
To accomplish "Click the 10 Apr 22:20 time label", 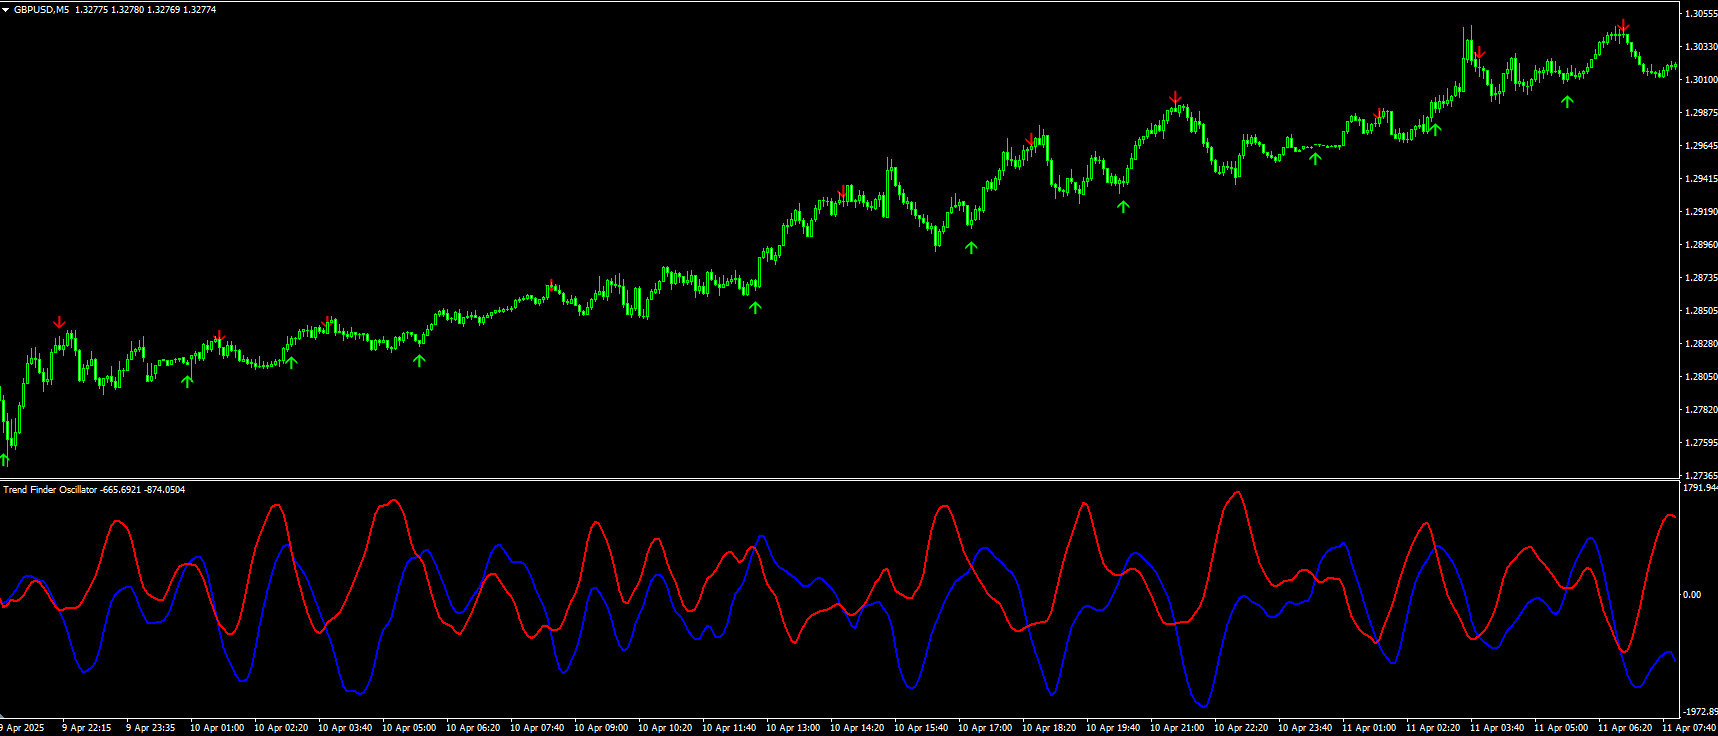I will tap(1241, 728).
